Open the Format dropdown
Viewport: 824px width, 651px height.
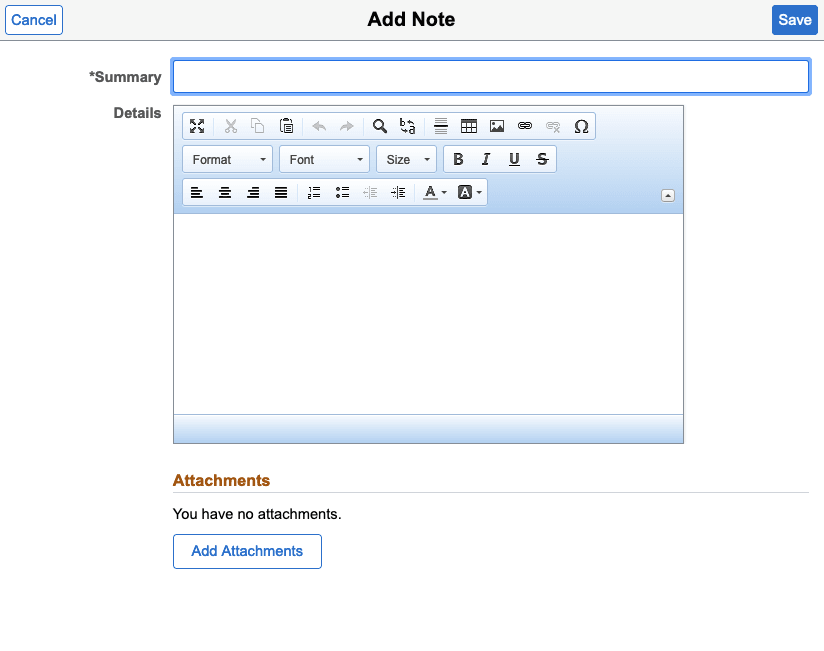(227, 158)
